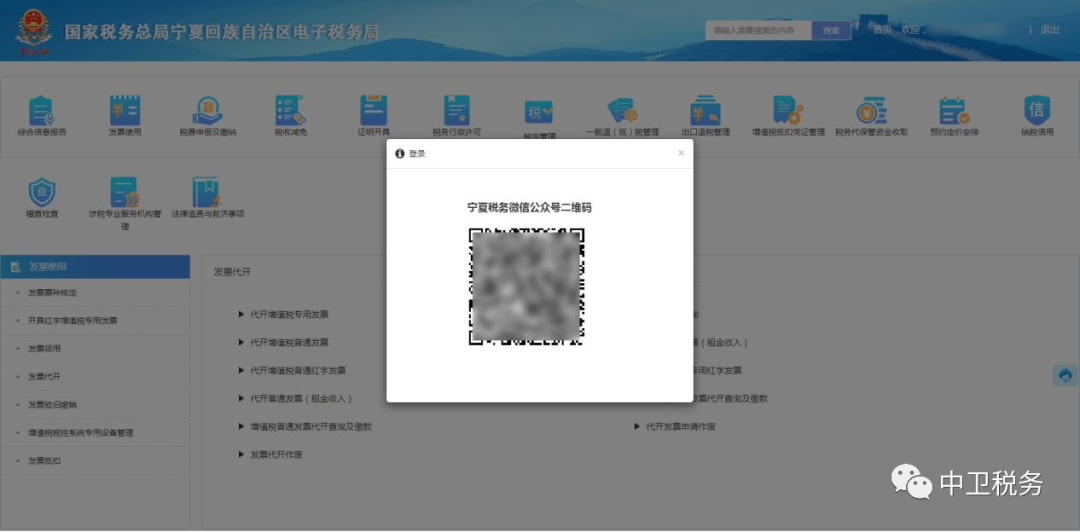1080x532 pixels.
Task: Click the 宁夏税务 WeChat QR code image
Action: 527,287
